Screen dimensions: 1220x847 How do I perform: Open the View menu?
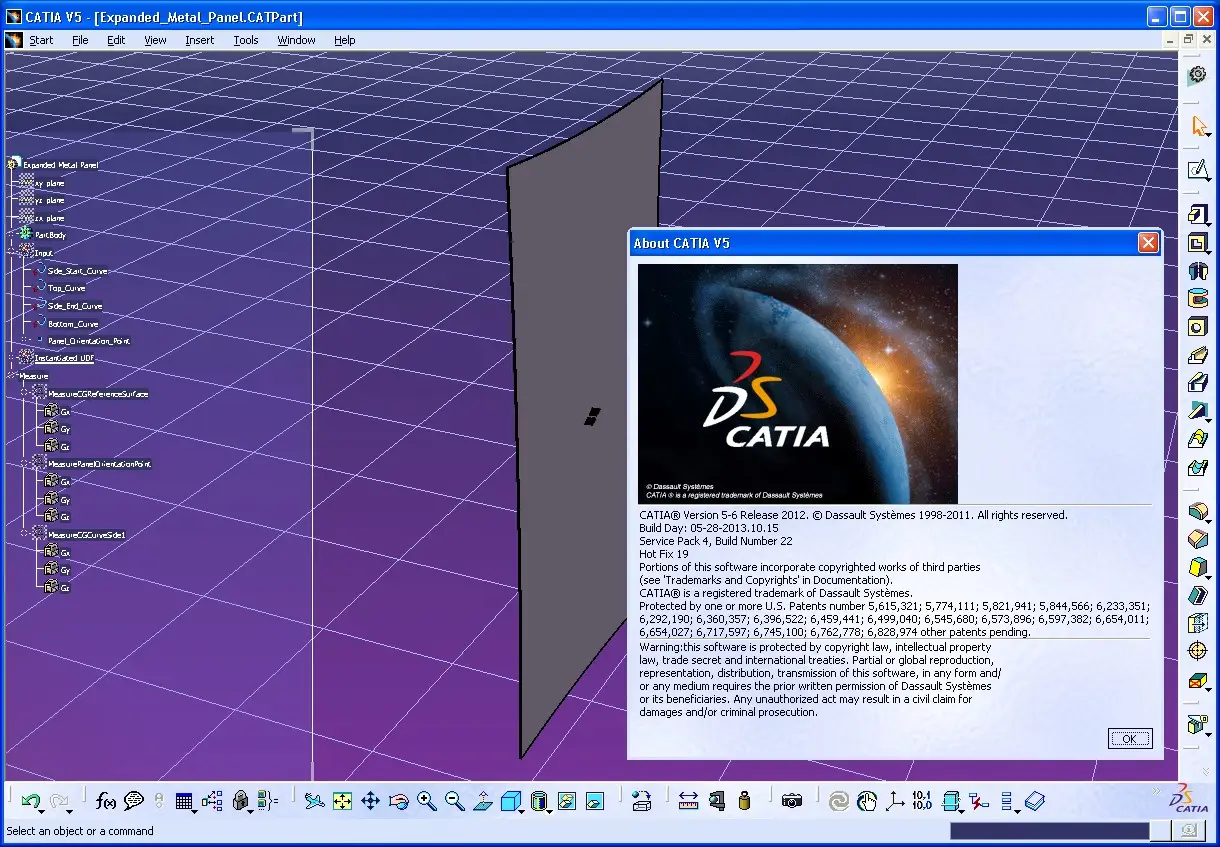tap(155, 40)
